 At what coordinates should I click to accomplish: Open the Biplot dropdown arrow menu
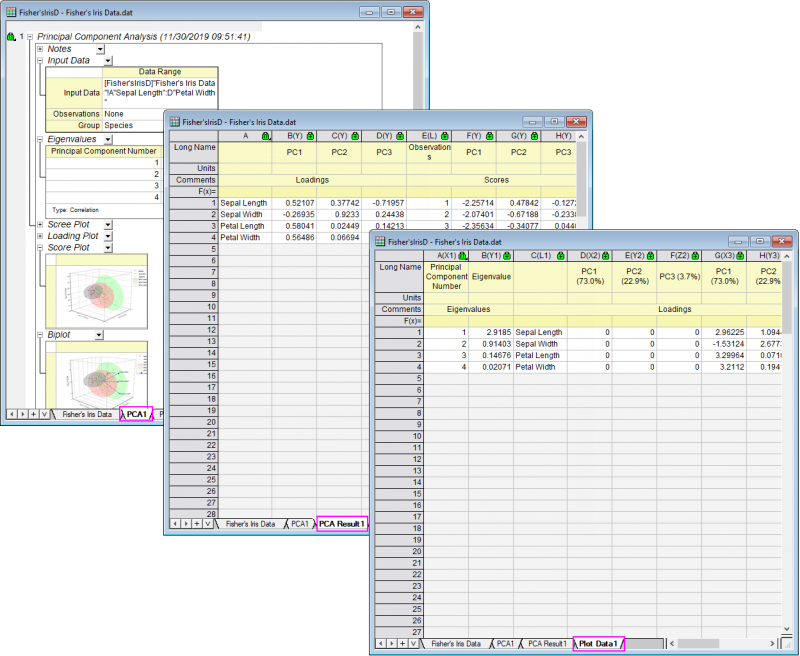[99, 335]
